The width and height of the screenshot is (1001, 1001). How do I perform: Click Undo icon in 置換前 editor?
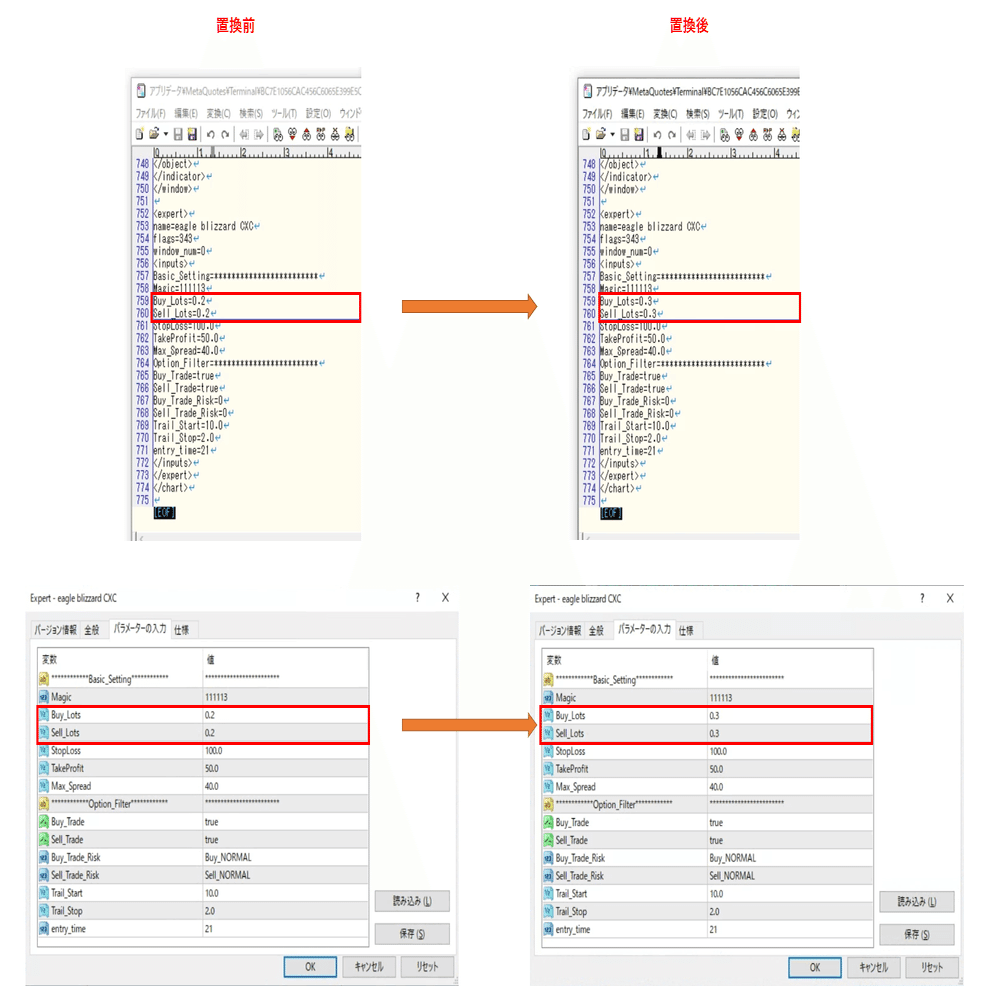coord(211,134)
